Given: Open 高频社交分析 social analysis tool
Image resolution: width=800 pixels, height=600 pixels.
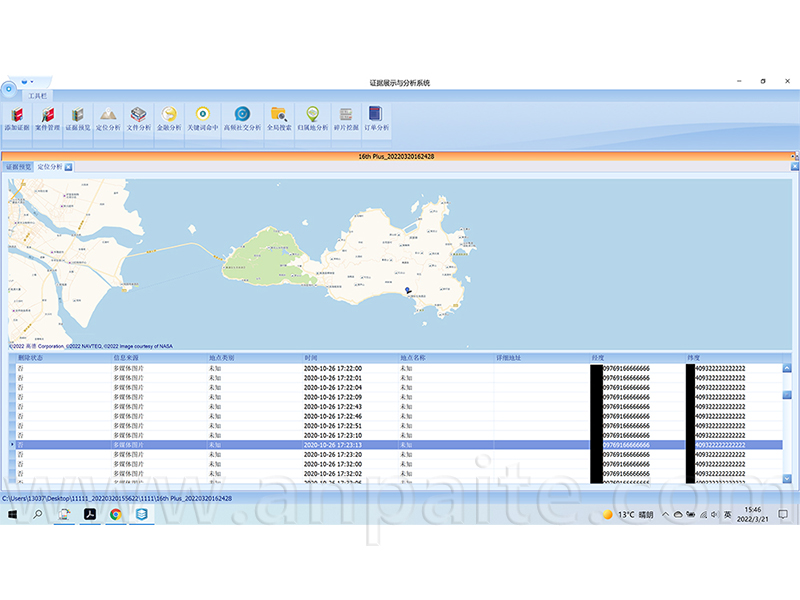Looking at the screenshot, I should [242, 118].
